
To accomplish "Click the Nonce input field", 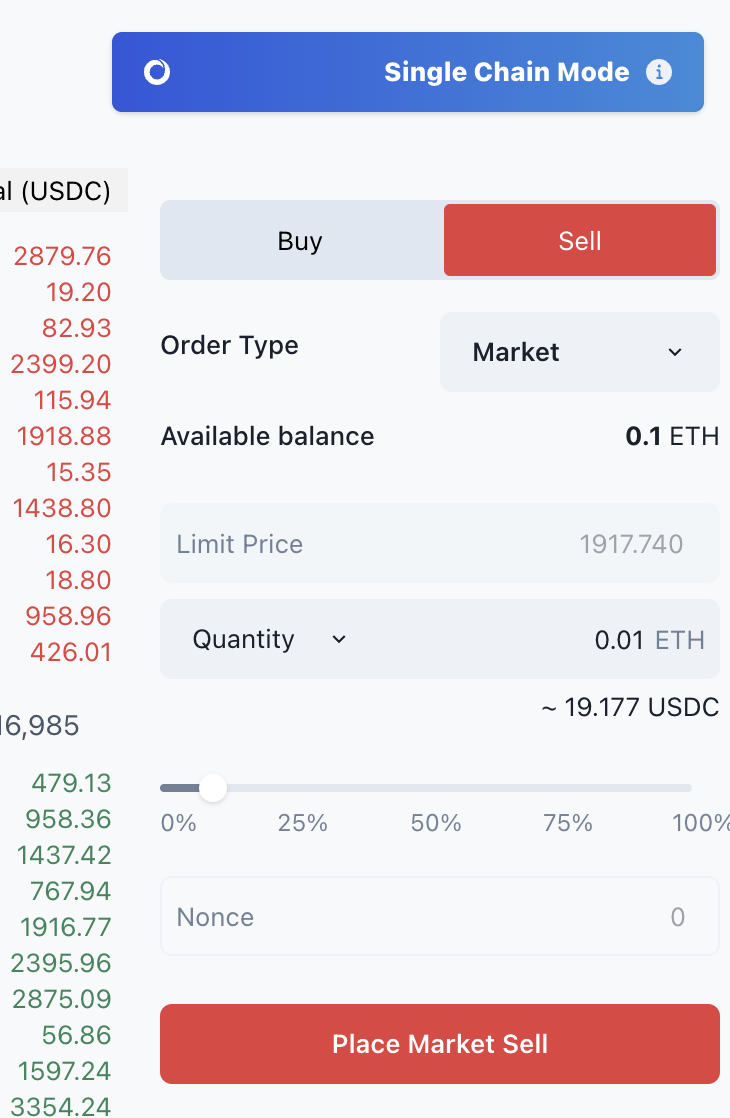I will coord(440,917).
